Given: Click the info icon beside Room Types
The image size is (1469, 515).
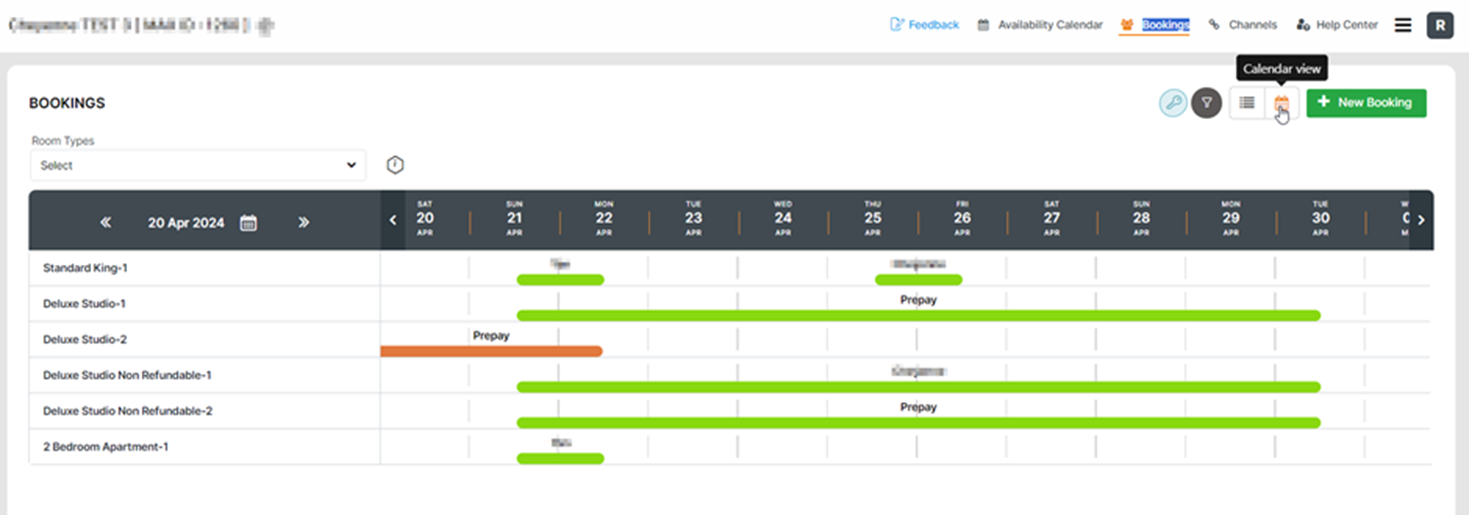Looking at the screenshot, I should click(395, 165).
